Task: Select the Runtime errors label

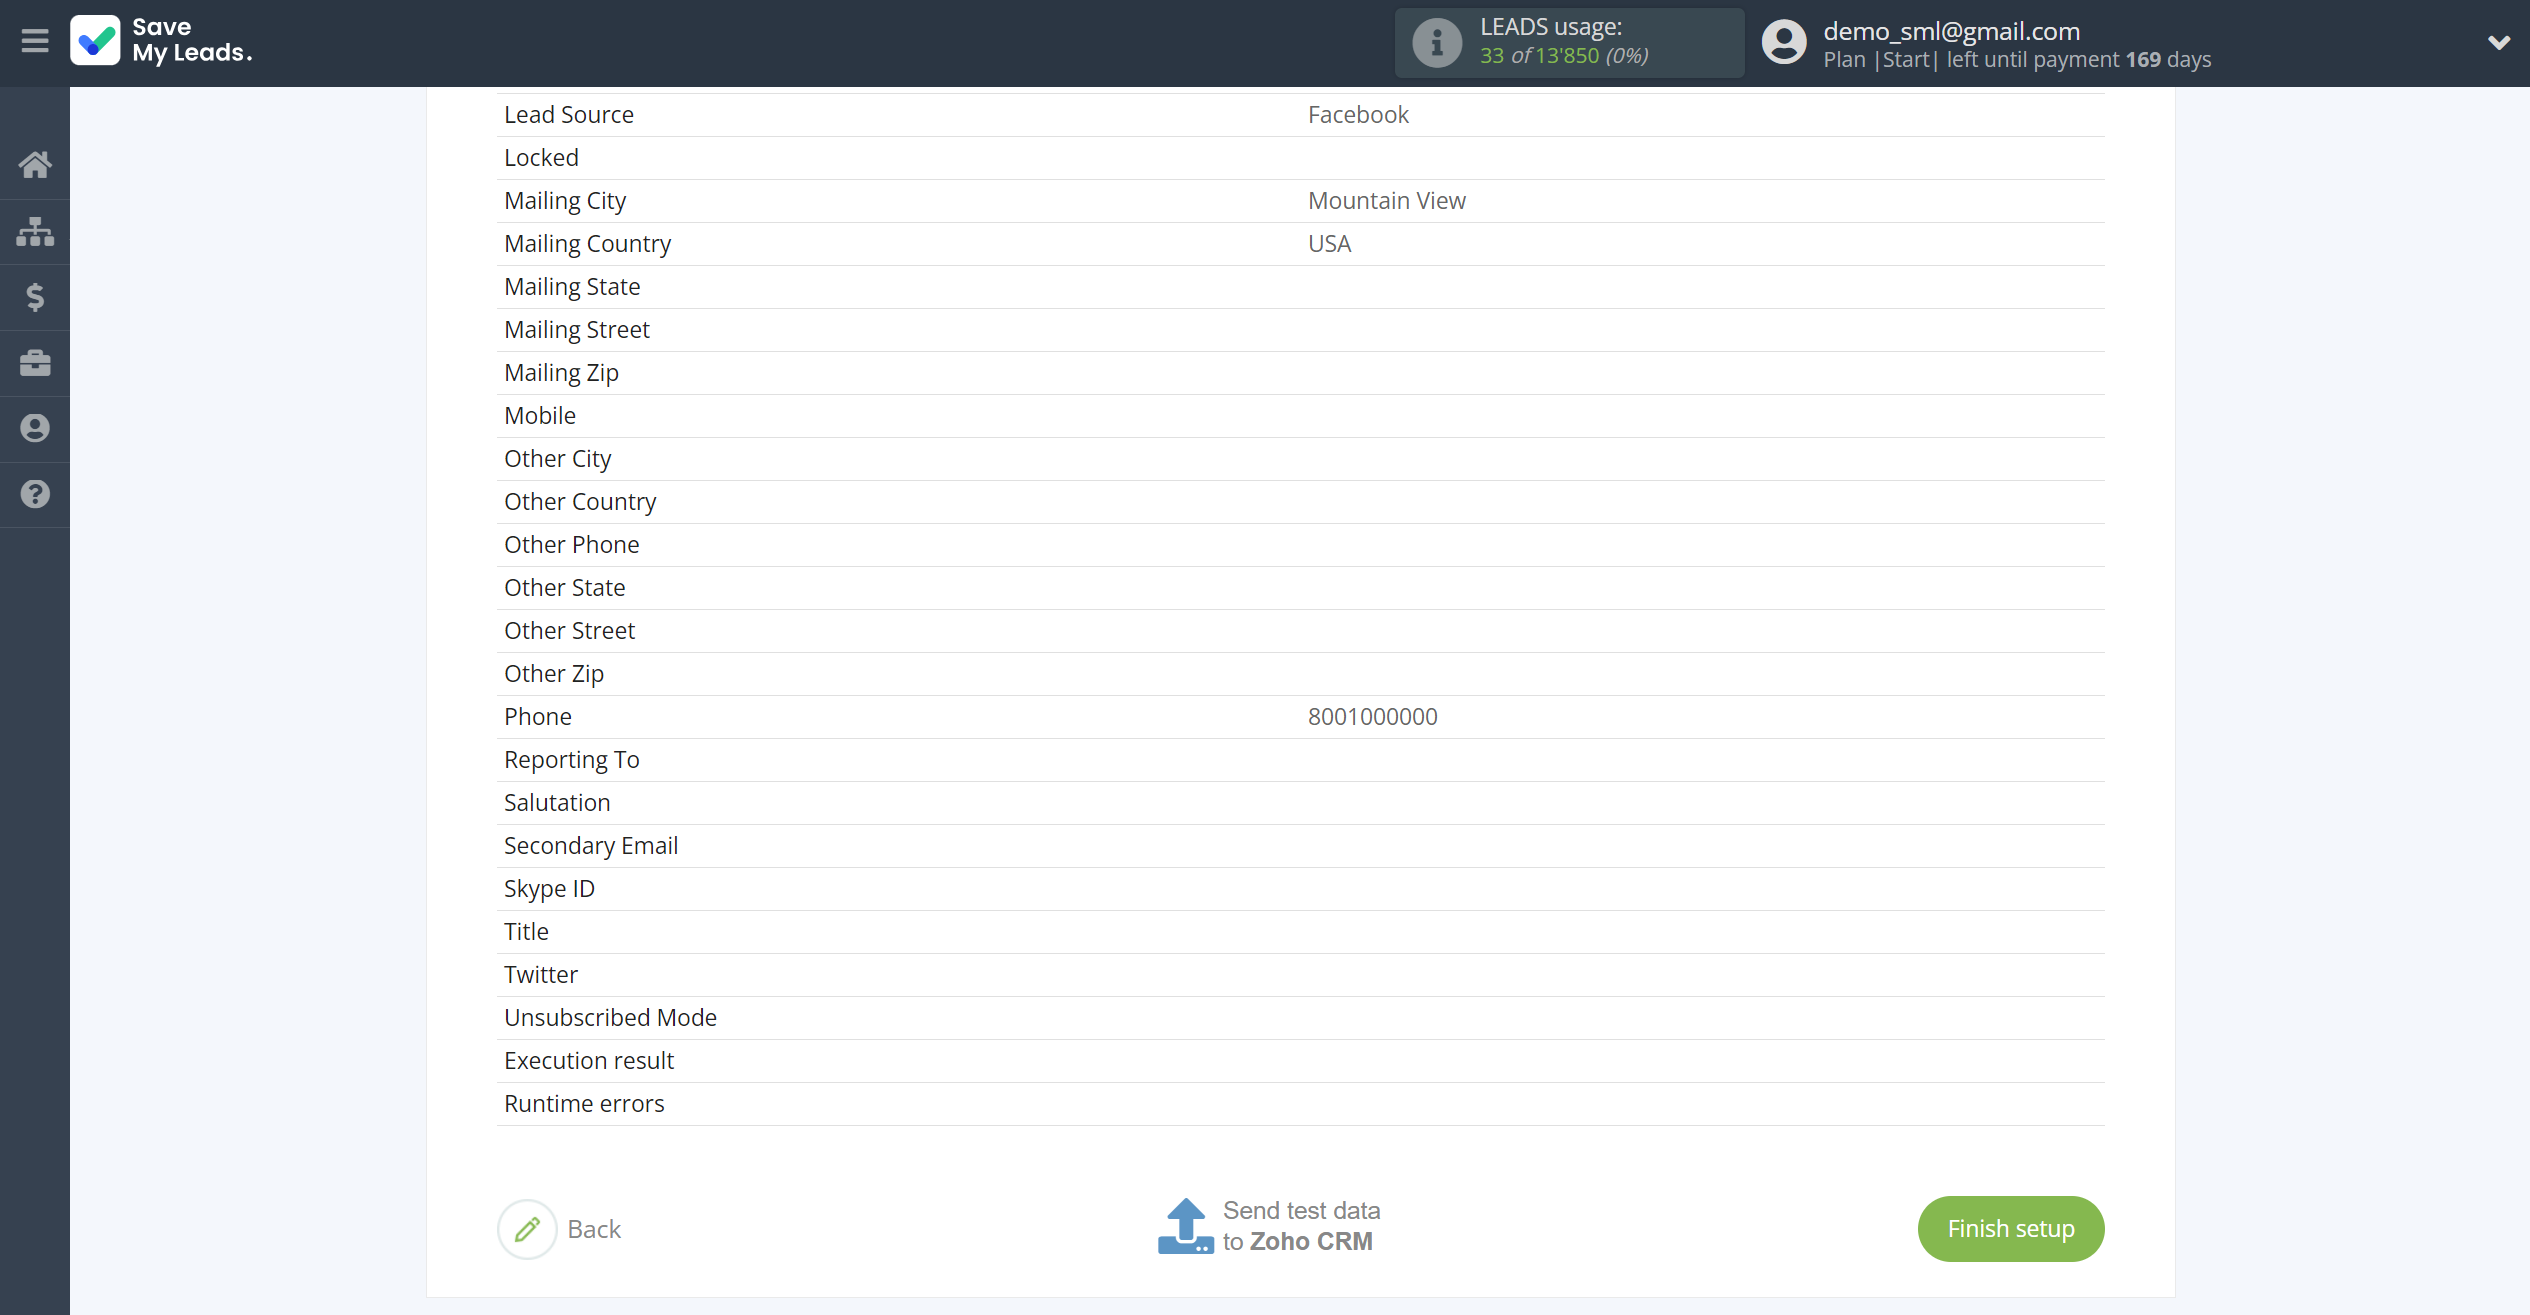Action: point(584,1104)
